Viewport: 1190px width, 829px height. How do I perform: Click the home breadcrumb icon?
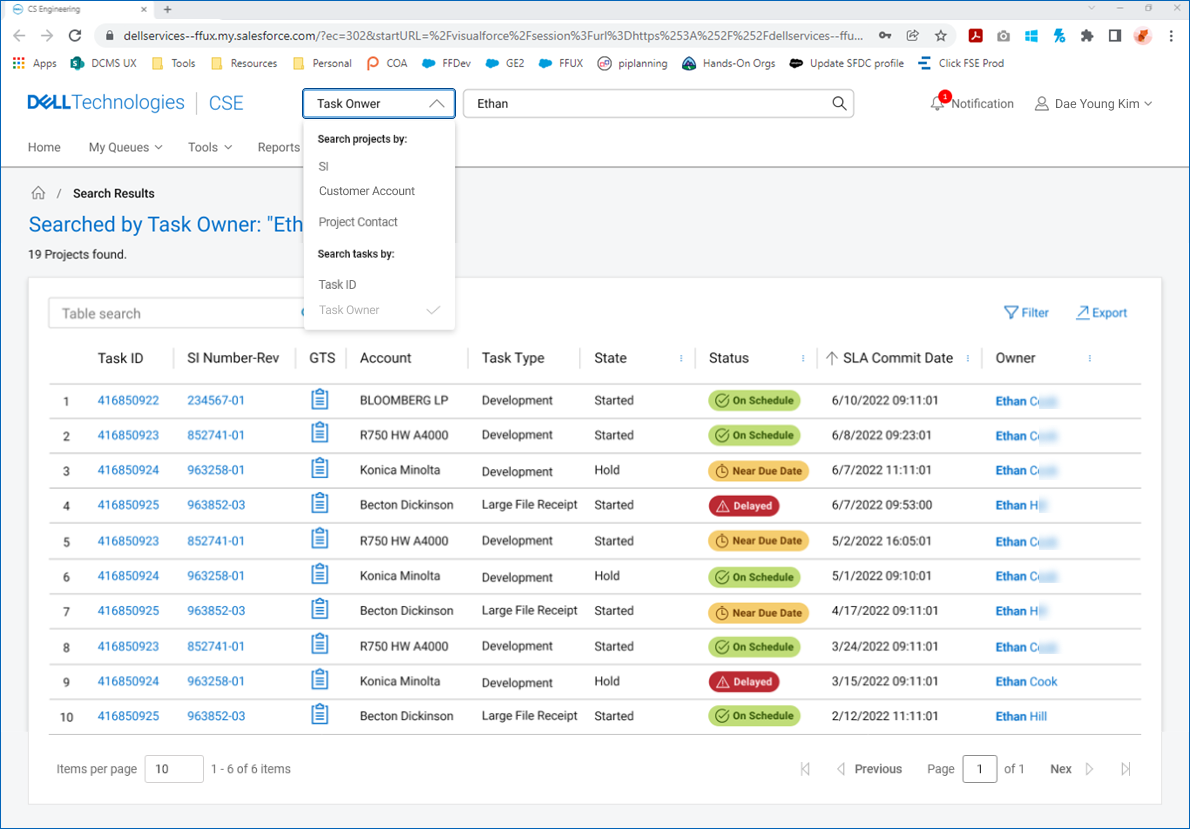tap(38, 193)
